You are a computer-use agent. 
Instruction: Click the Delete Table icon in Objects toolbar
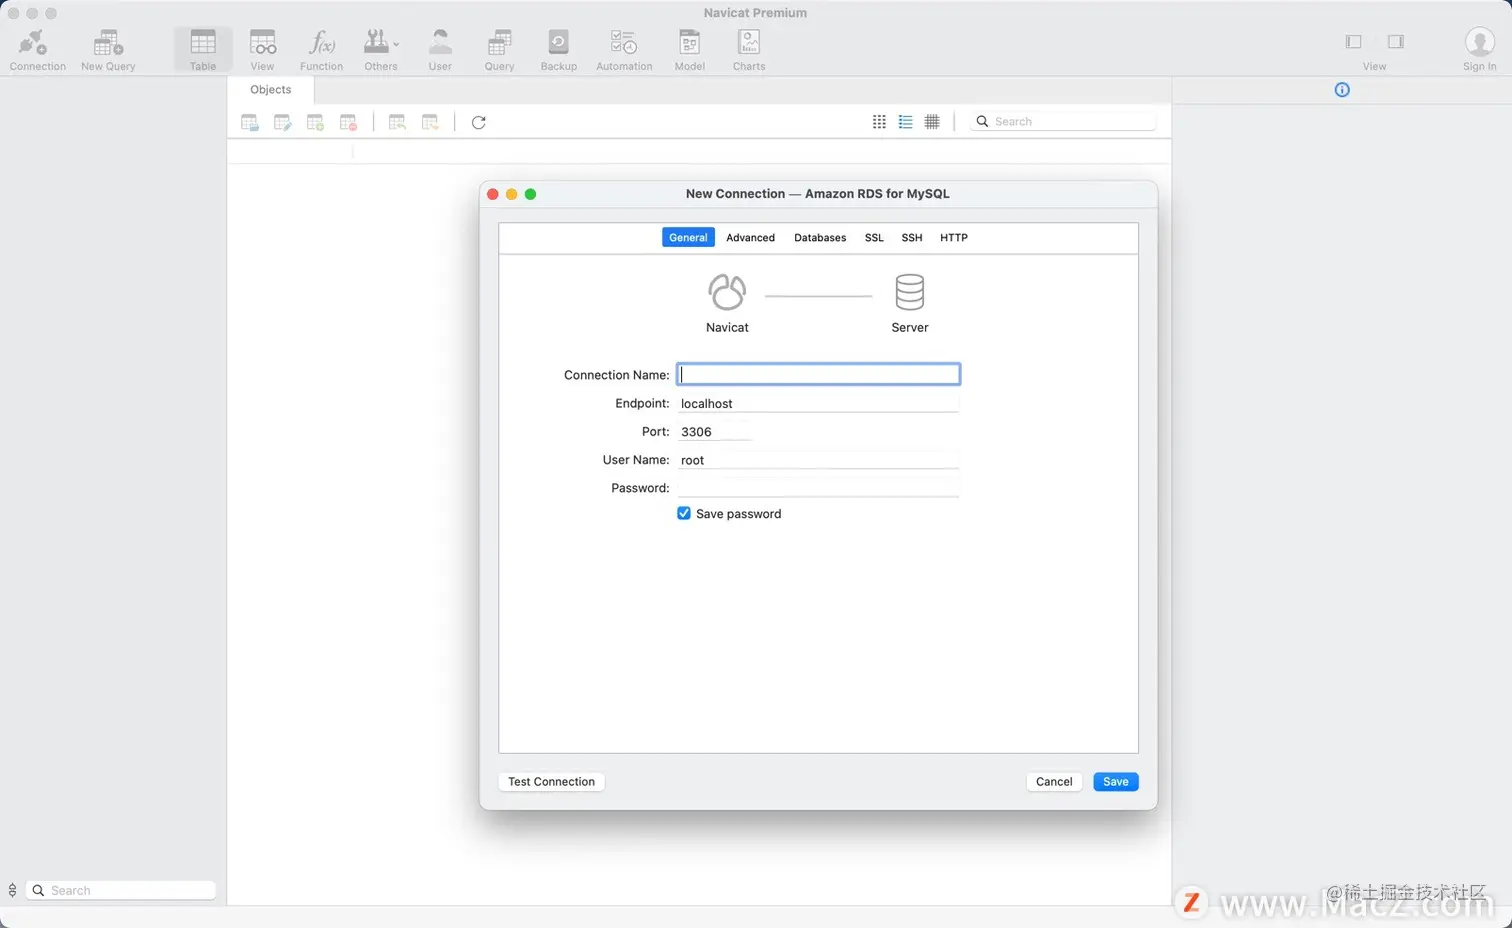(348, 122)
